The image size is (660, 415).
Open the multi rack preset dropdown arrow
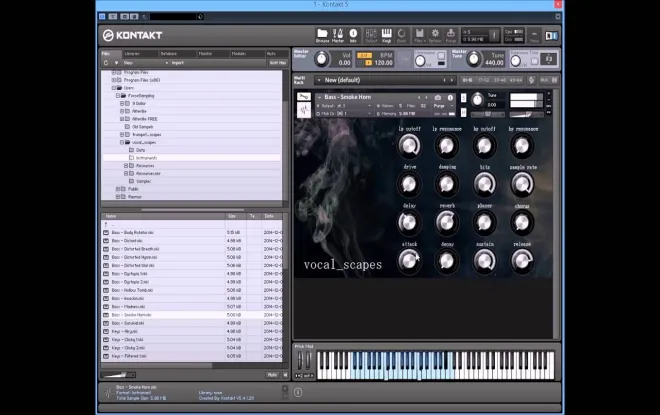pyautogui.click(x=319, y=80)
